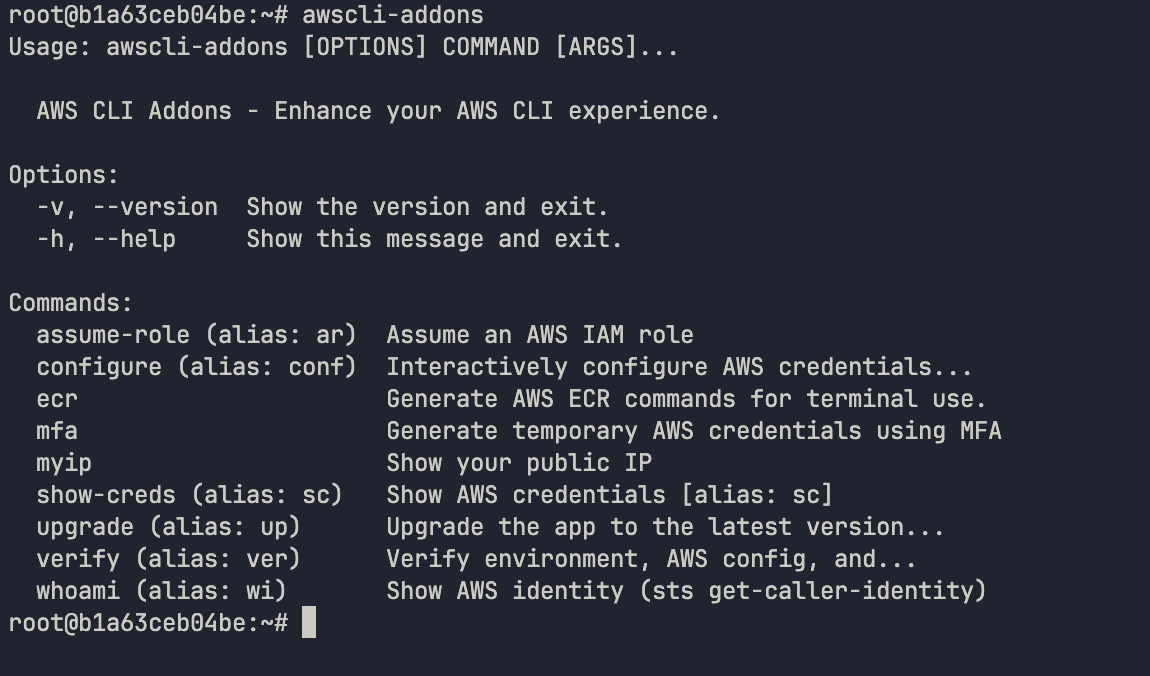Screen dimensions: 1150x676
Task: Click the --help option flag
Action: (x=134, y=239)
